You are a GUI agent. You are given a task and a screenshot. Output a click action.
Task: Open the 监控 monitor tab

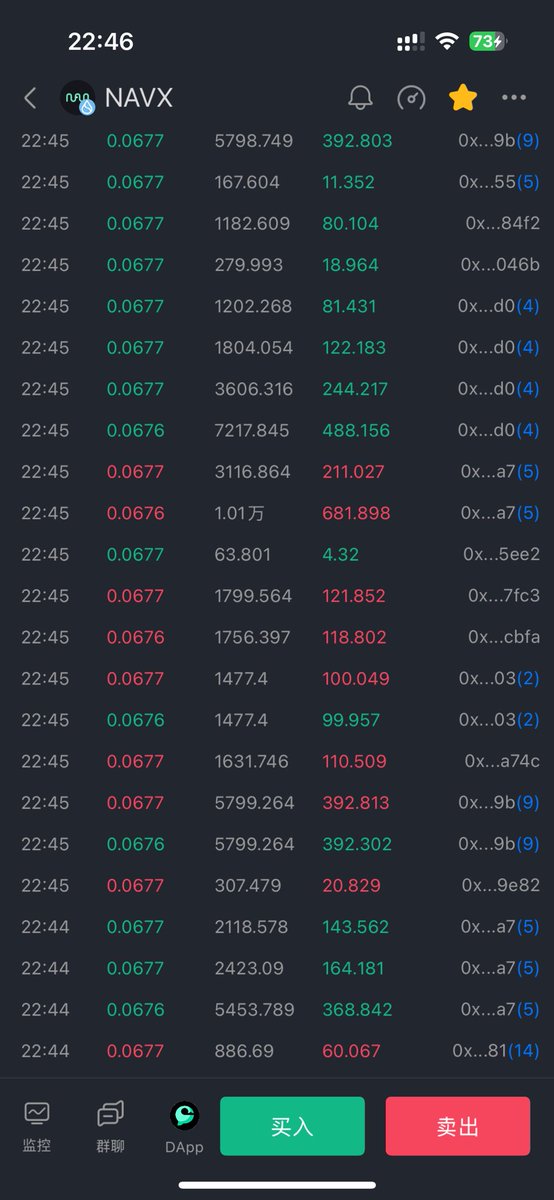[37, 1127]
